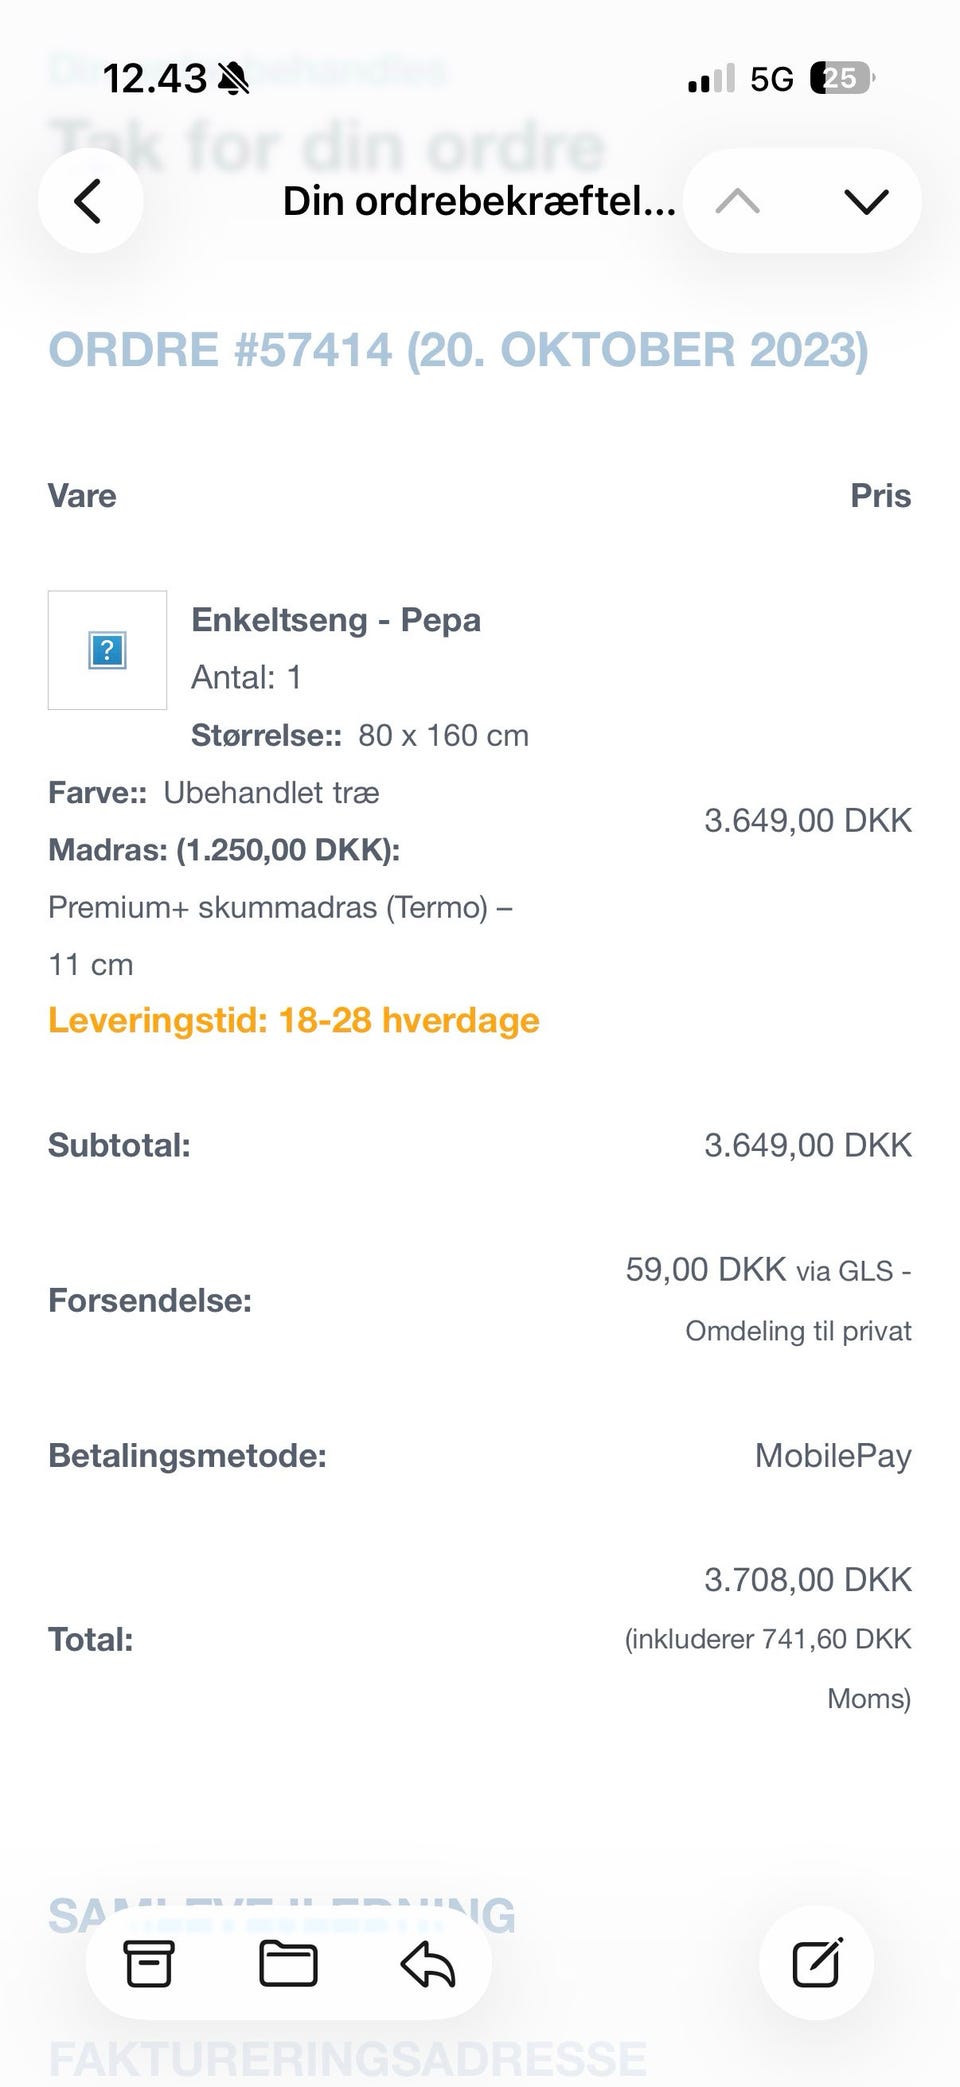Tap the 'Leveringstid: 18-28 hverdage' text
Image resolution: width=960 pixels, height=2087 pixels.
click(x=294, y=1020)
